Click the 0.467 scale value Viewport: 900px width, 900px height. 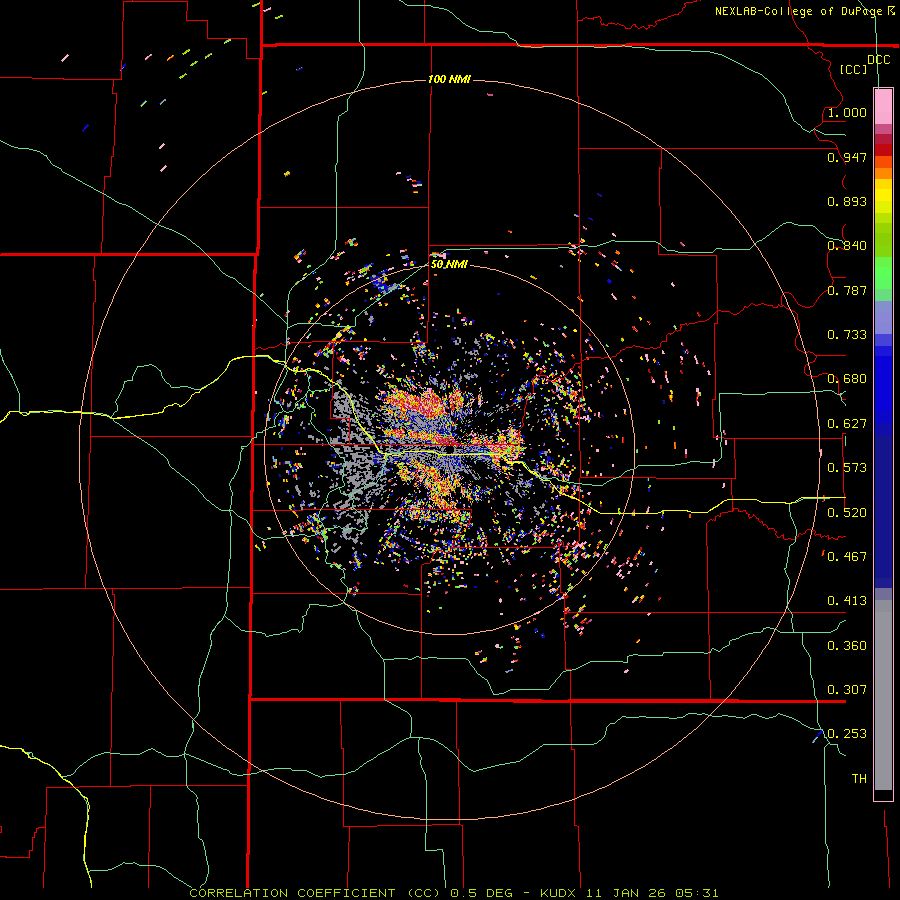[x=847, y=557]
